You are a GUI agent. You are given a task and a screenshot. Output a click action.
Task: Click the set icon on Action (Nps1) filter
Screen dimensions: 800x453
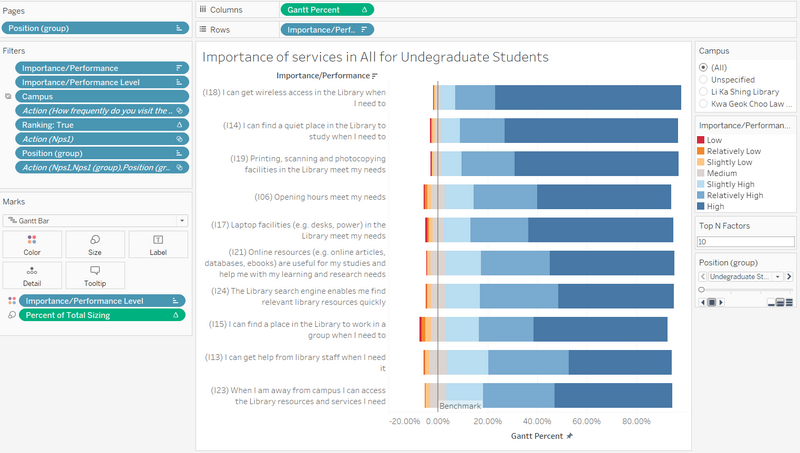[x=179, y=139]
